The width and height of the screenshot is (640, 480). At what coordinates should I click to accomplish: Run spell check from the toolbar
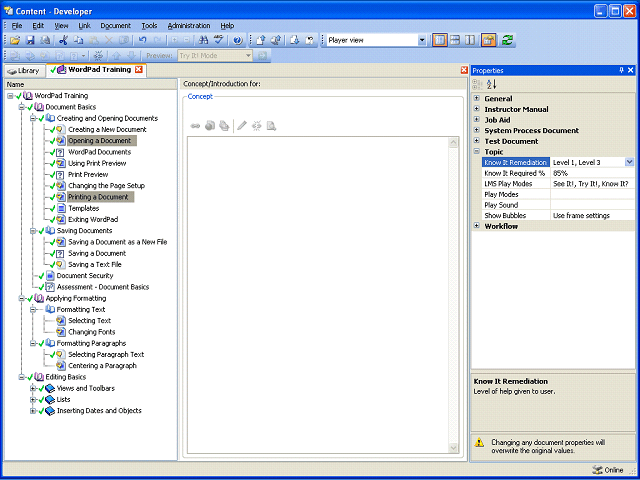point(219,40)
